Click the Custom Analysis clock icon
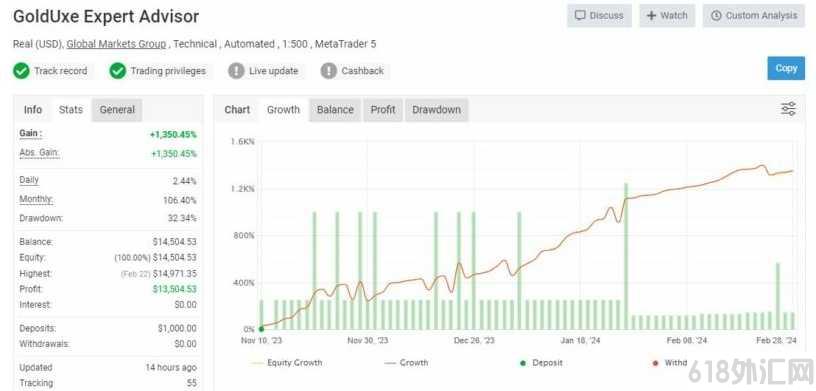 pyautogui.click(x=717, y=16)
